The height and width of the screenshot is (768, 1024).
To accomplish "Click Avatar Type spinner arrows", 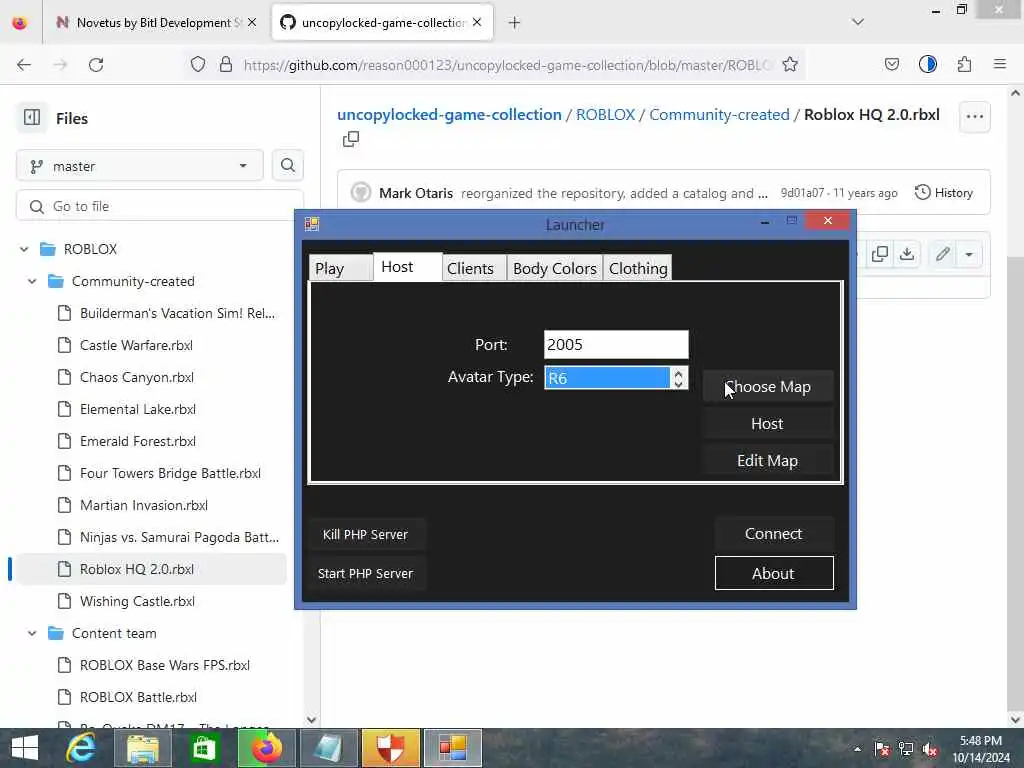I will click(679, 377).
